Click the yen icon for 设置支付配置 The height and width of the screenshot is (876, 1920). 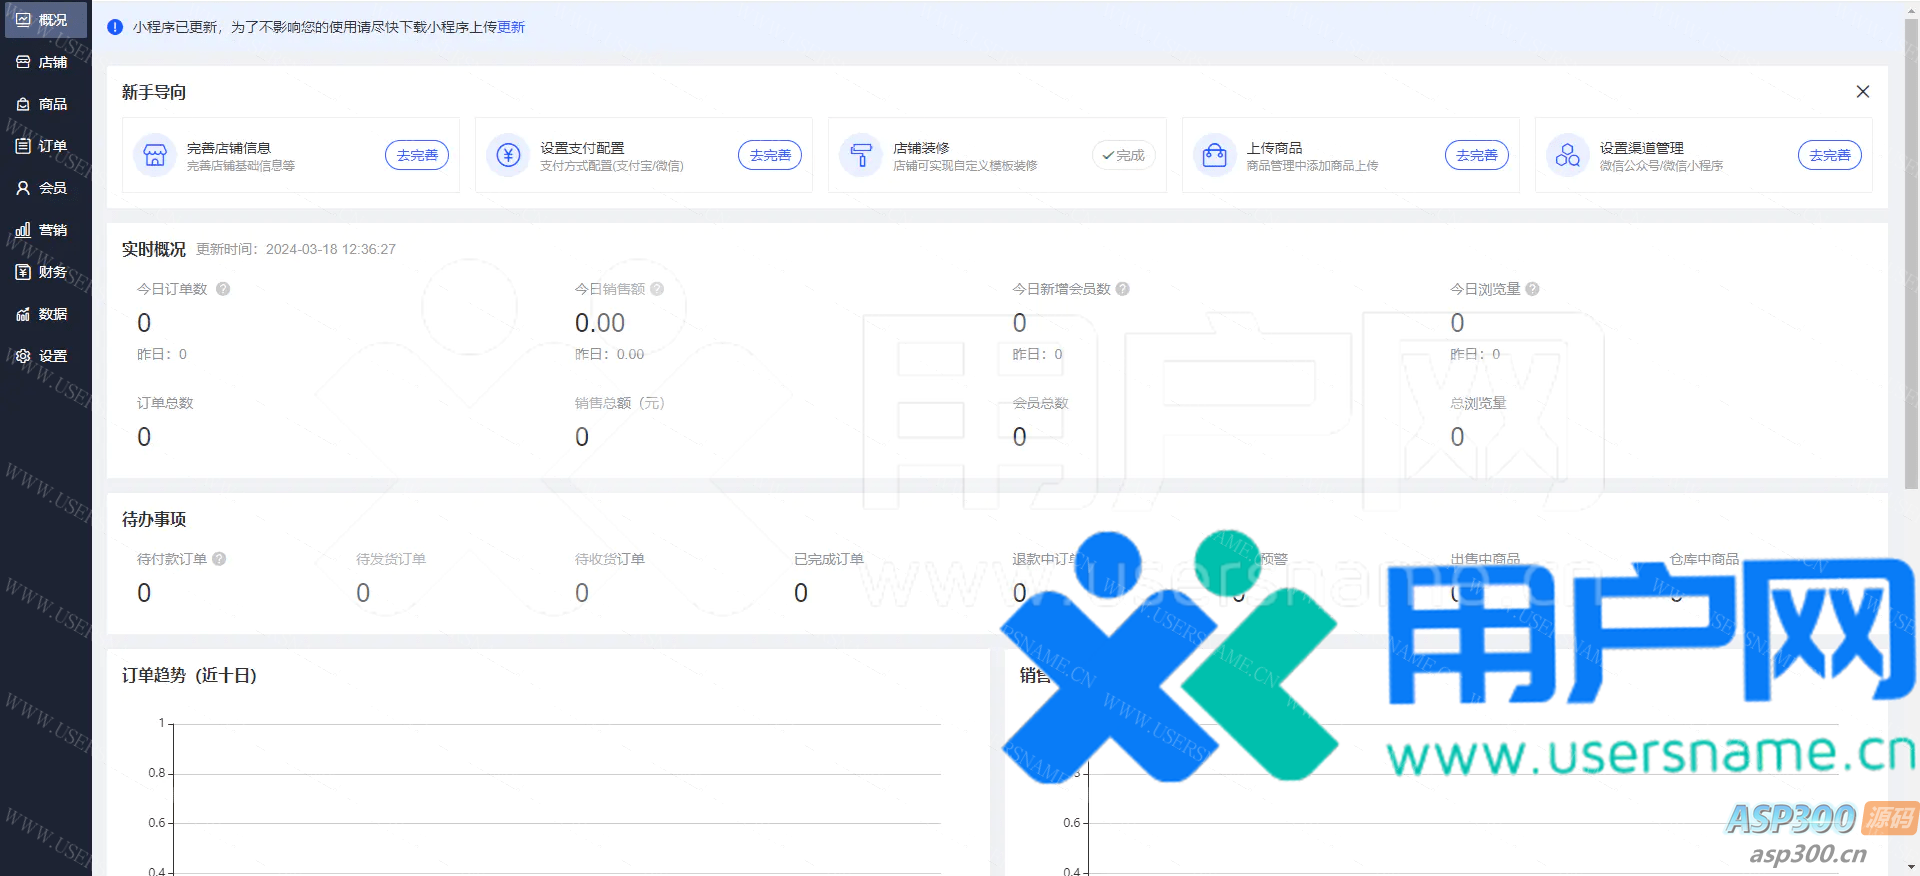(x=508, y=155)
